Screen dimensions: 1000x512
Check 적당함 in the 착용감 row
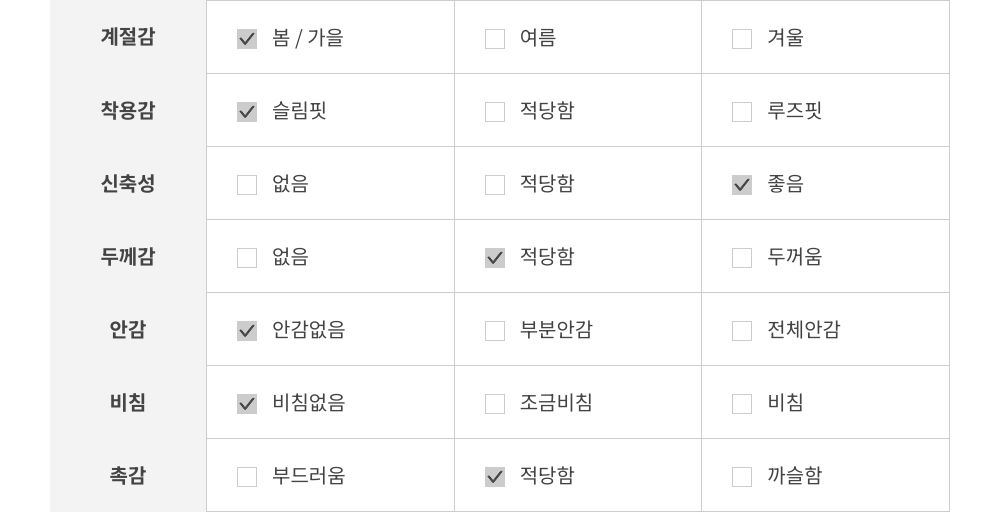pyautogui.click(x=495, y=112)
